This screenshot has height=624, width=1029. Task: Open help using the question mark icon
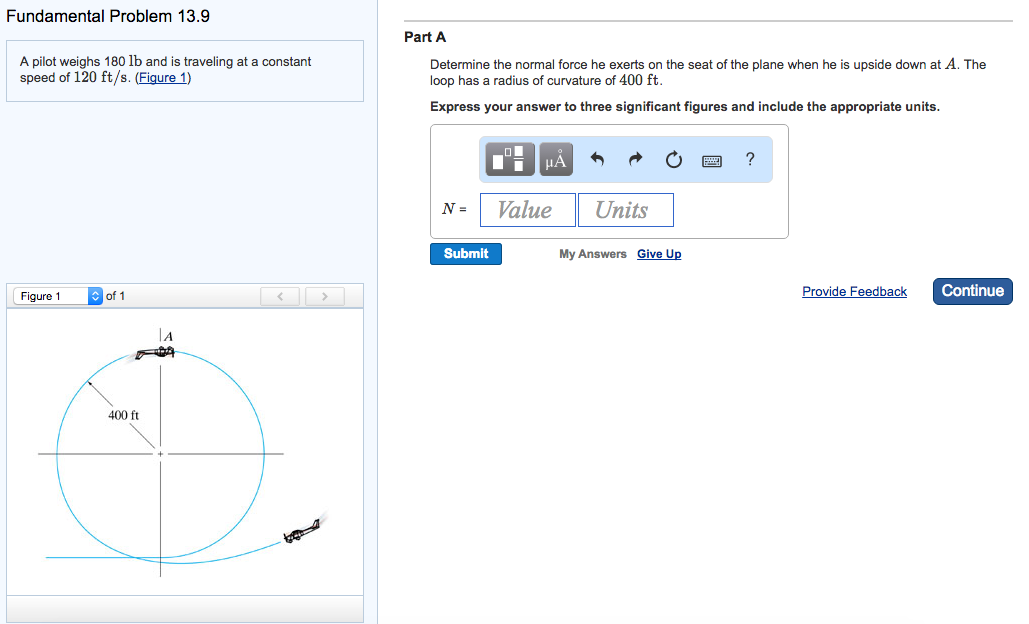(x=749, y=159)
